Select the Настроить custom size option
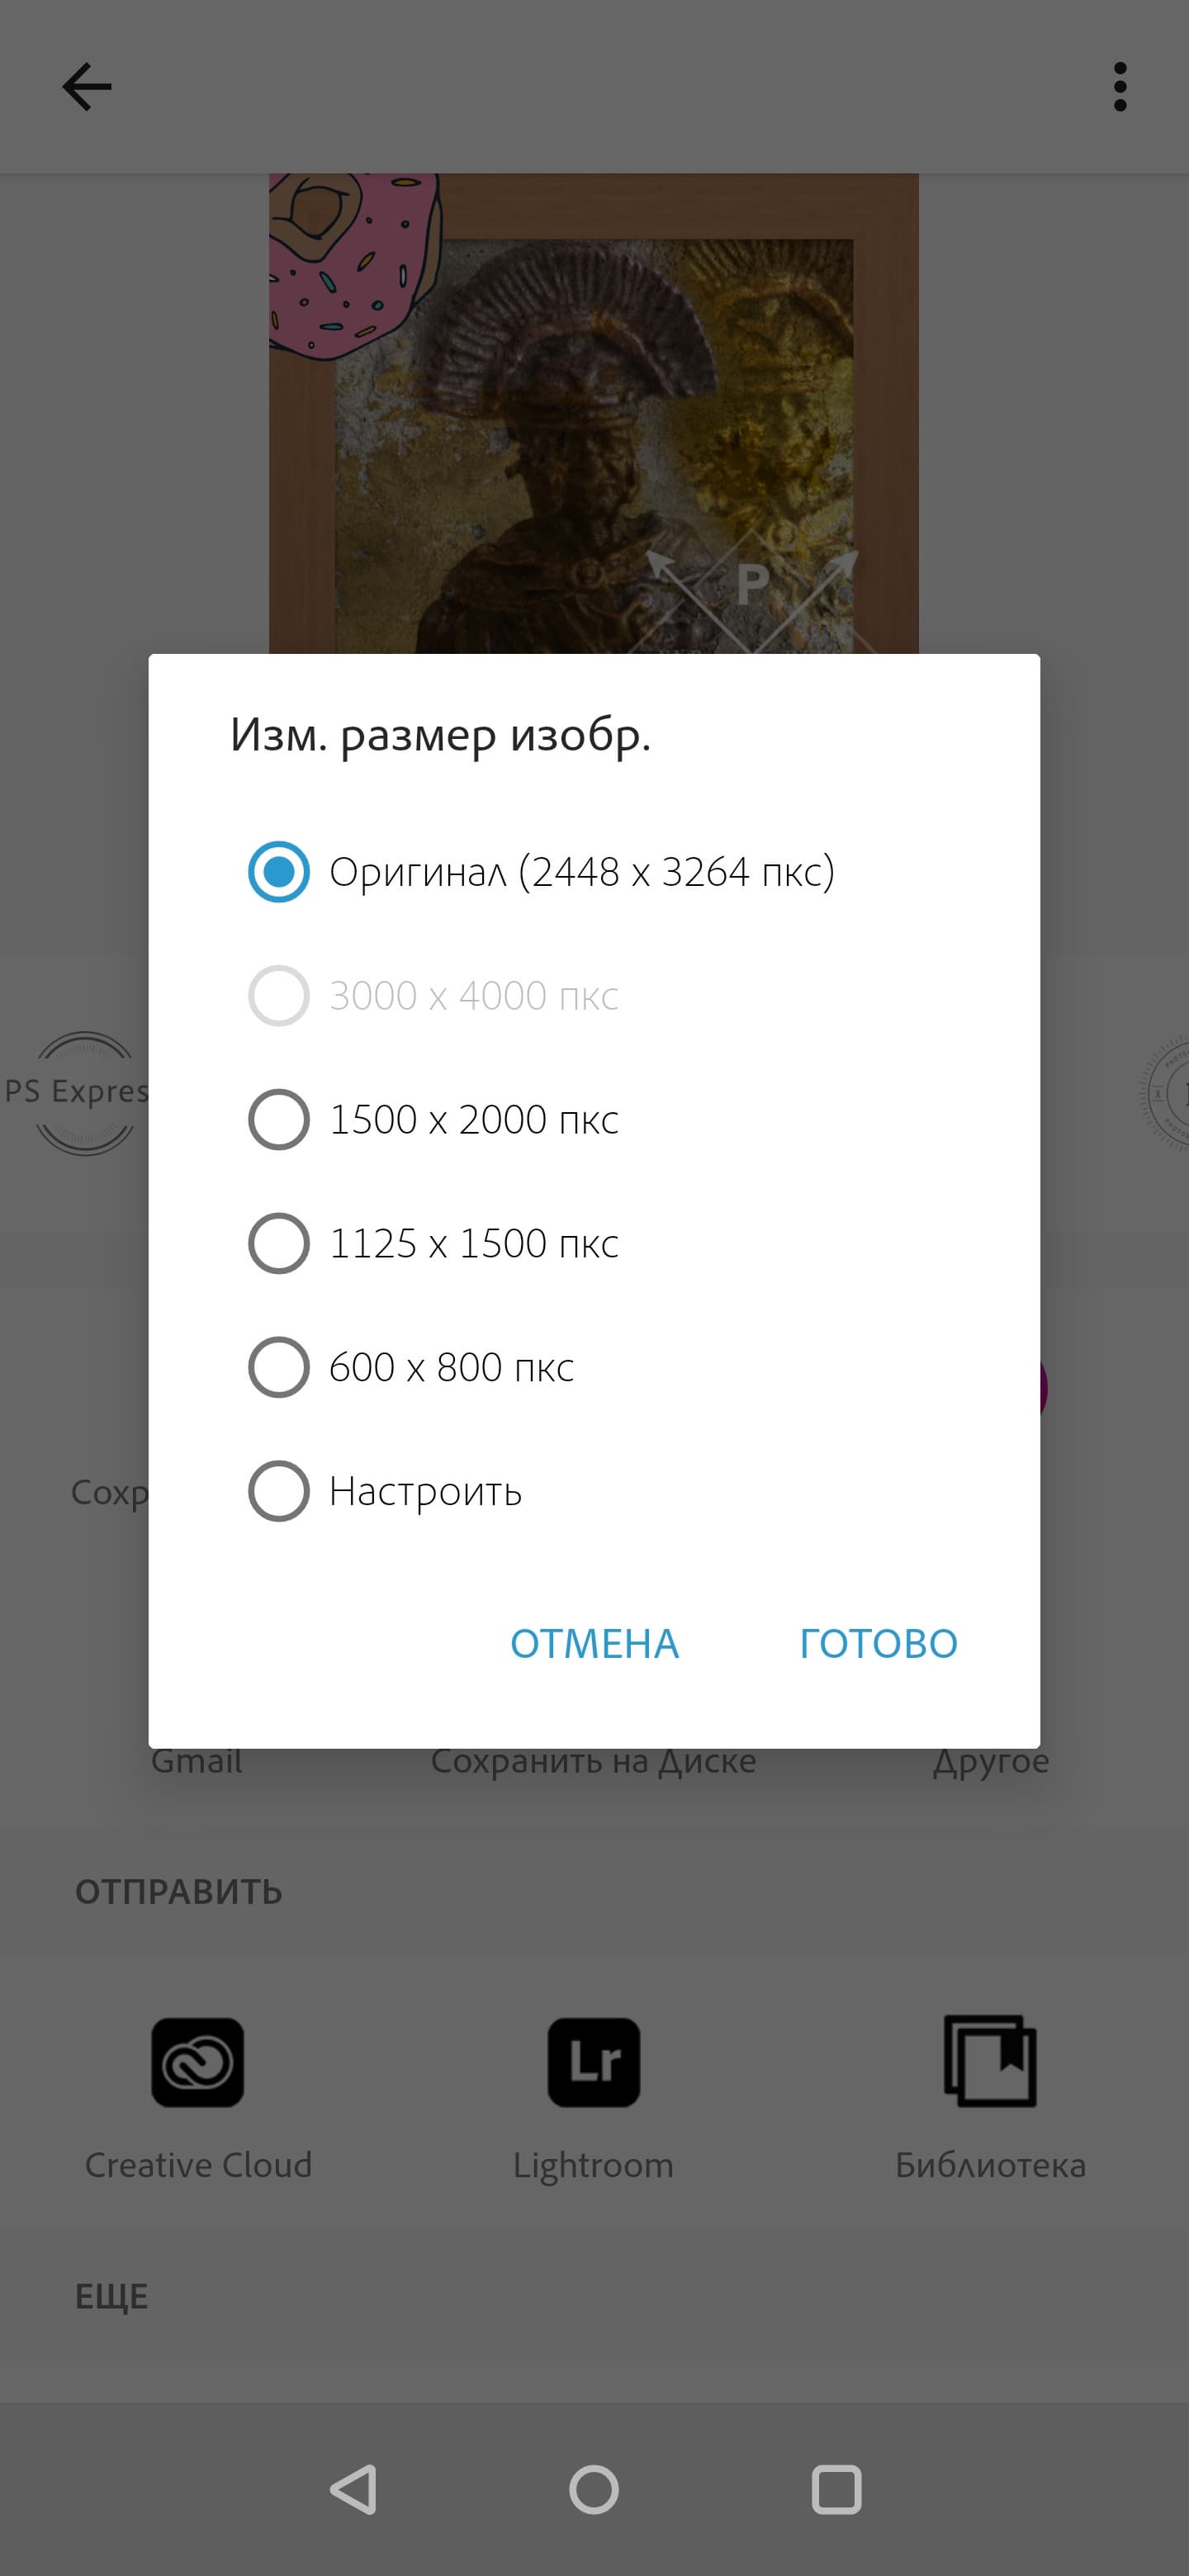Viewport: 1189px width, 2576px height. (279, 1491)
